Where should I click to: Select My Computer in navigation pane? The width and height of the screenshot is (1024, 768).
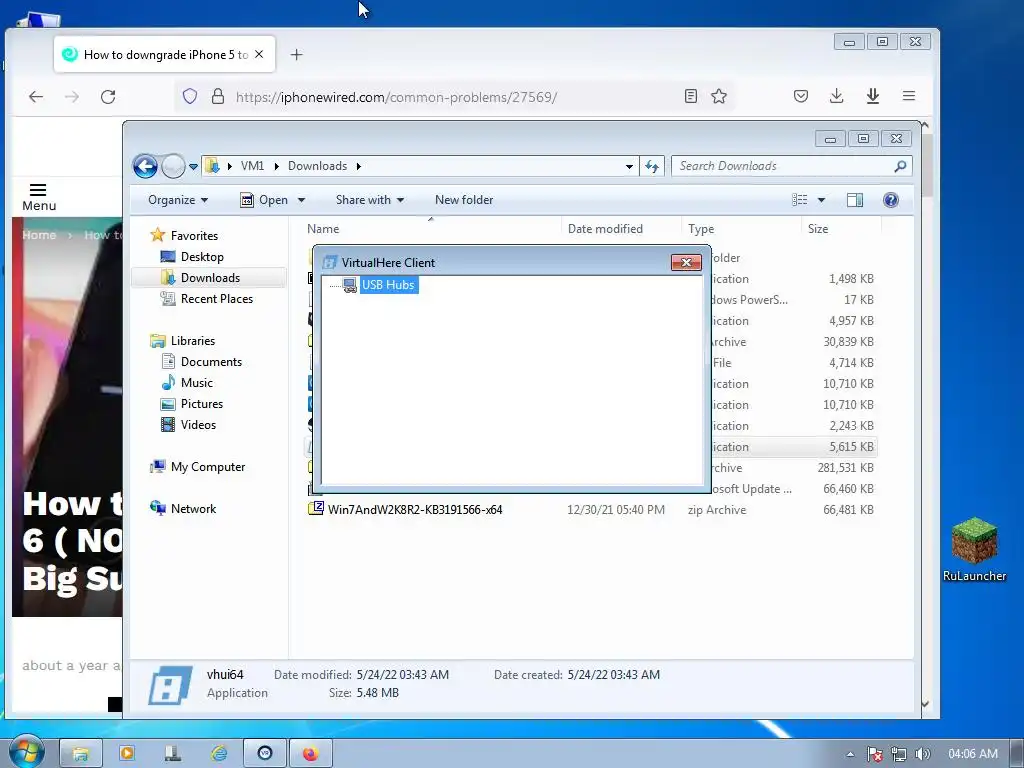coord(208,467)
